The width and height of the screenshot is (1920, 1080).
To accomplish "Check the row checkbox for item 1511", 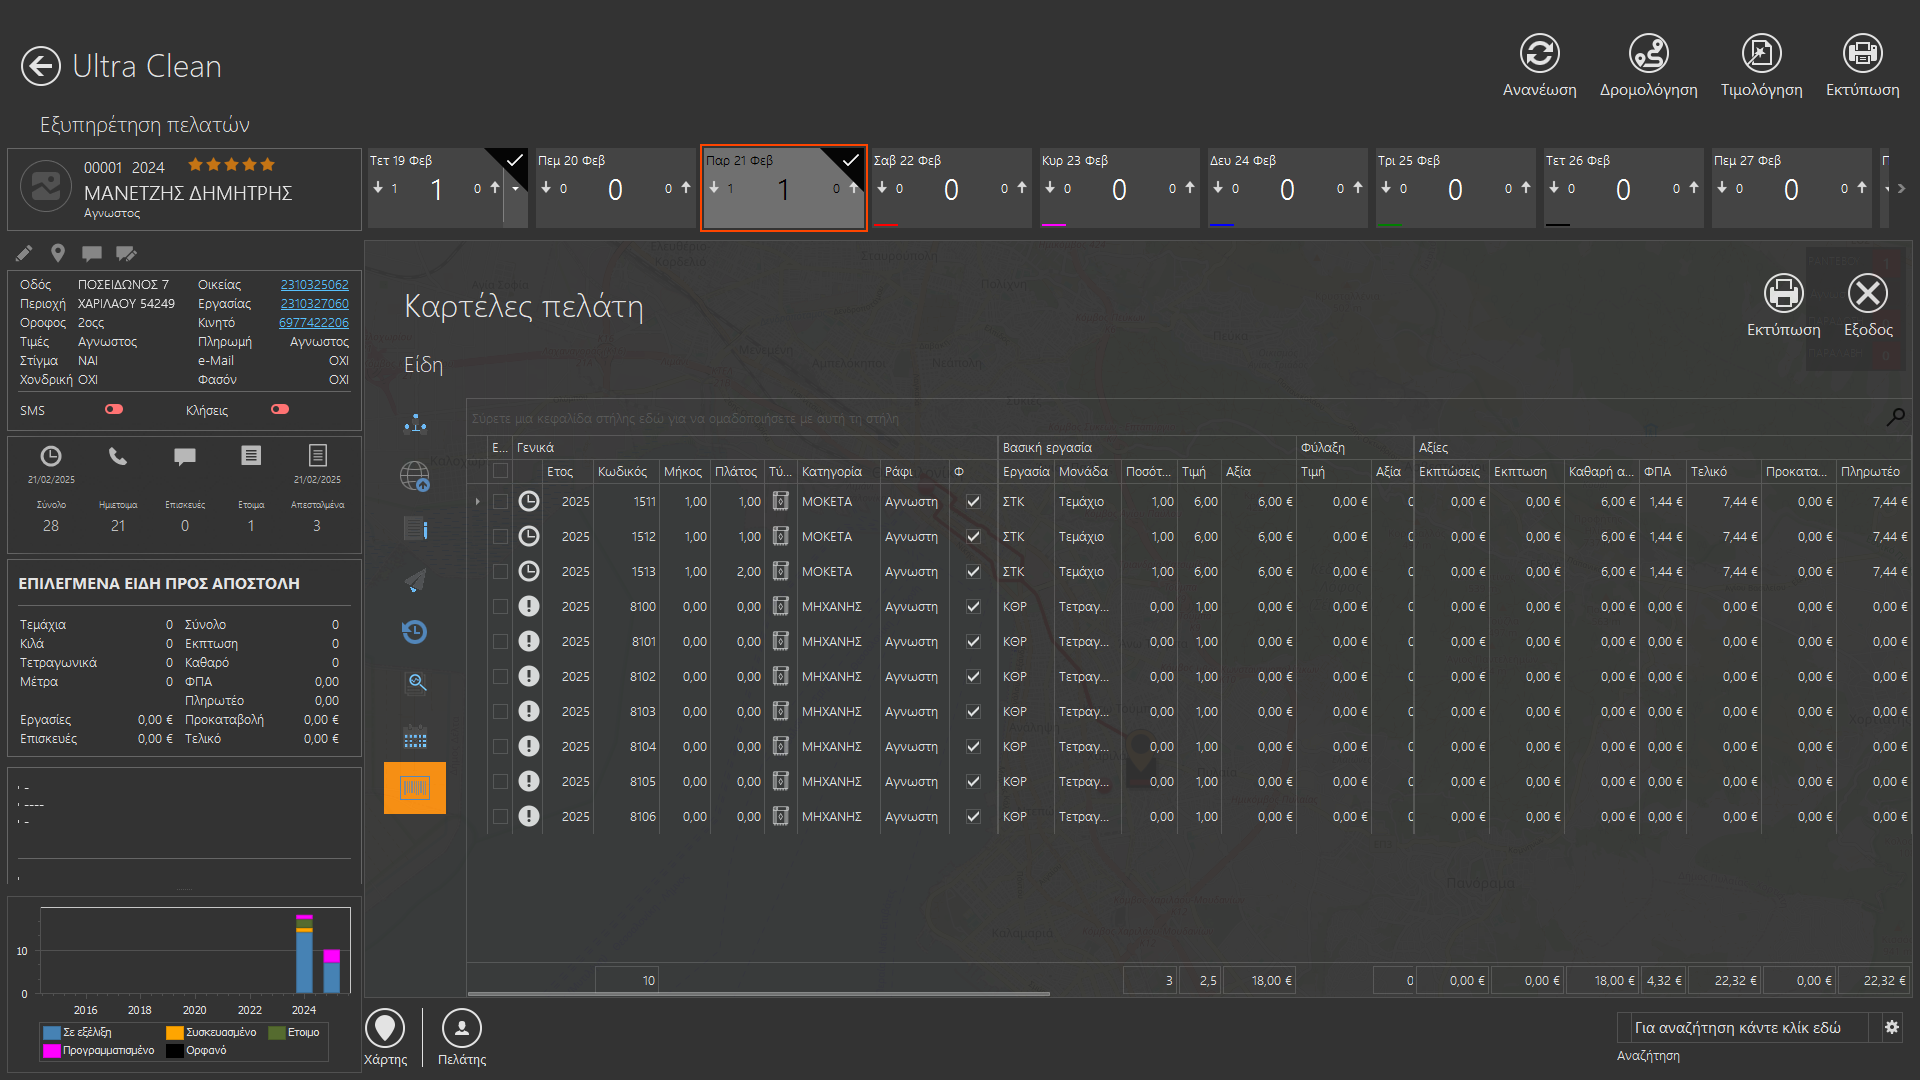I will (x=500, y=502).
